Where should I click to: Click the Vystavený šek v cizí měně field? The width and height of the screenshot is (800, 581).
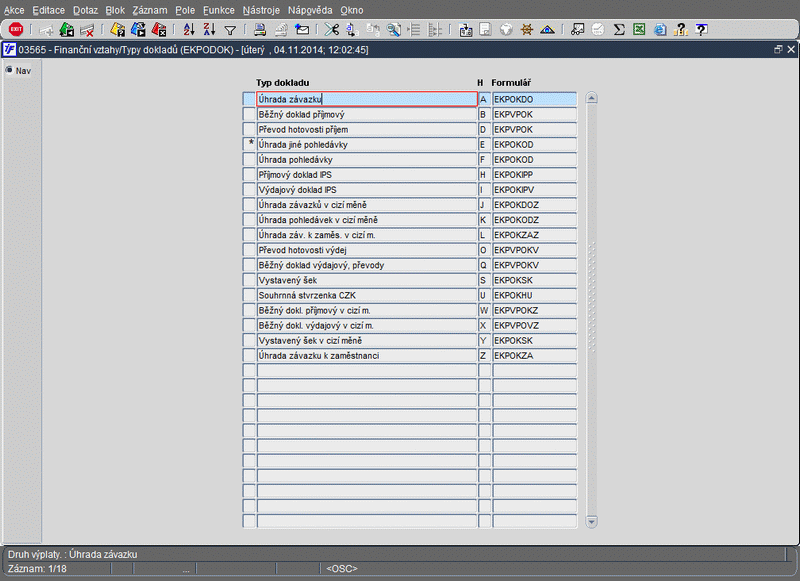[x=367, y=340]
